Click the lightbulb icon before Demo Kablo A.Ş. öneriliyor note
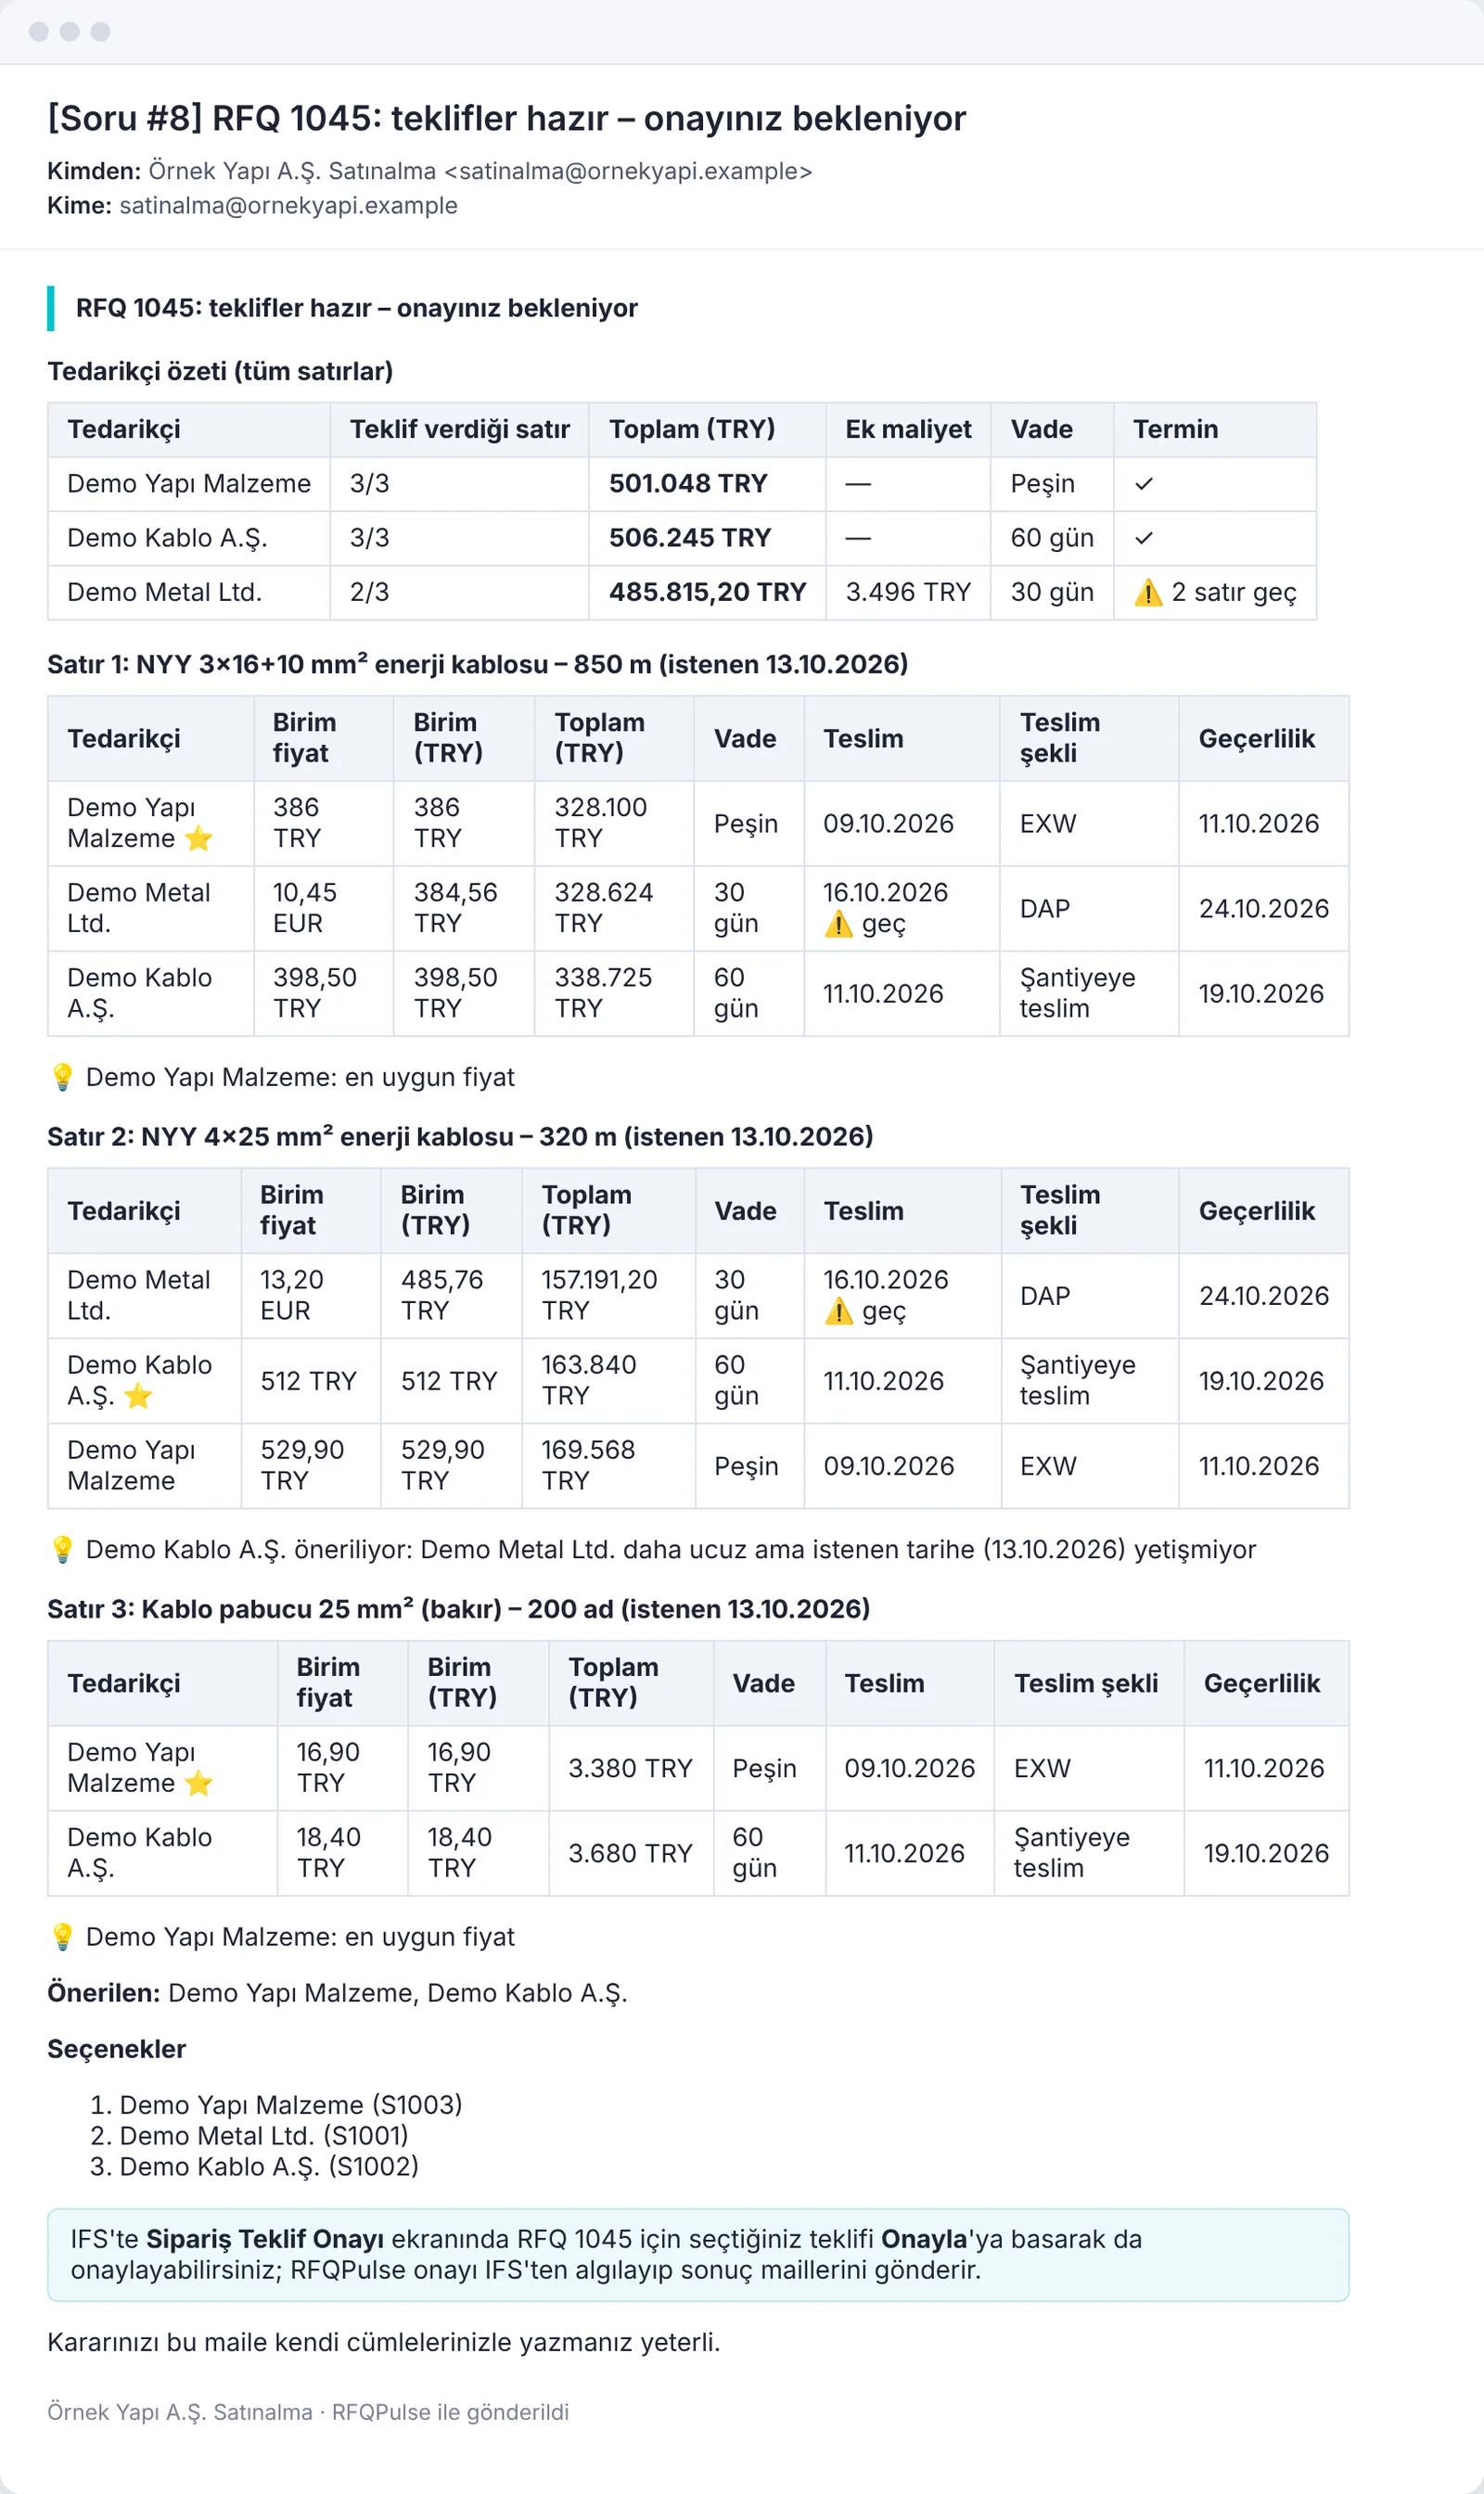This screenshot has width=1484, height=2494. (62, 1549)
